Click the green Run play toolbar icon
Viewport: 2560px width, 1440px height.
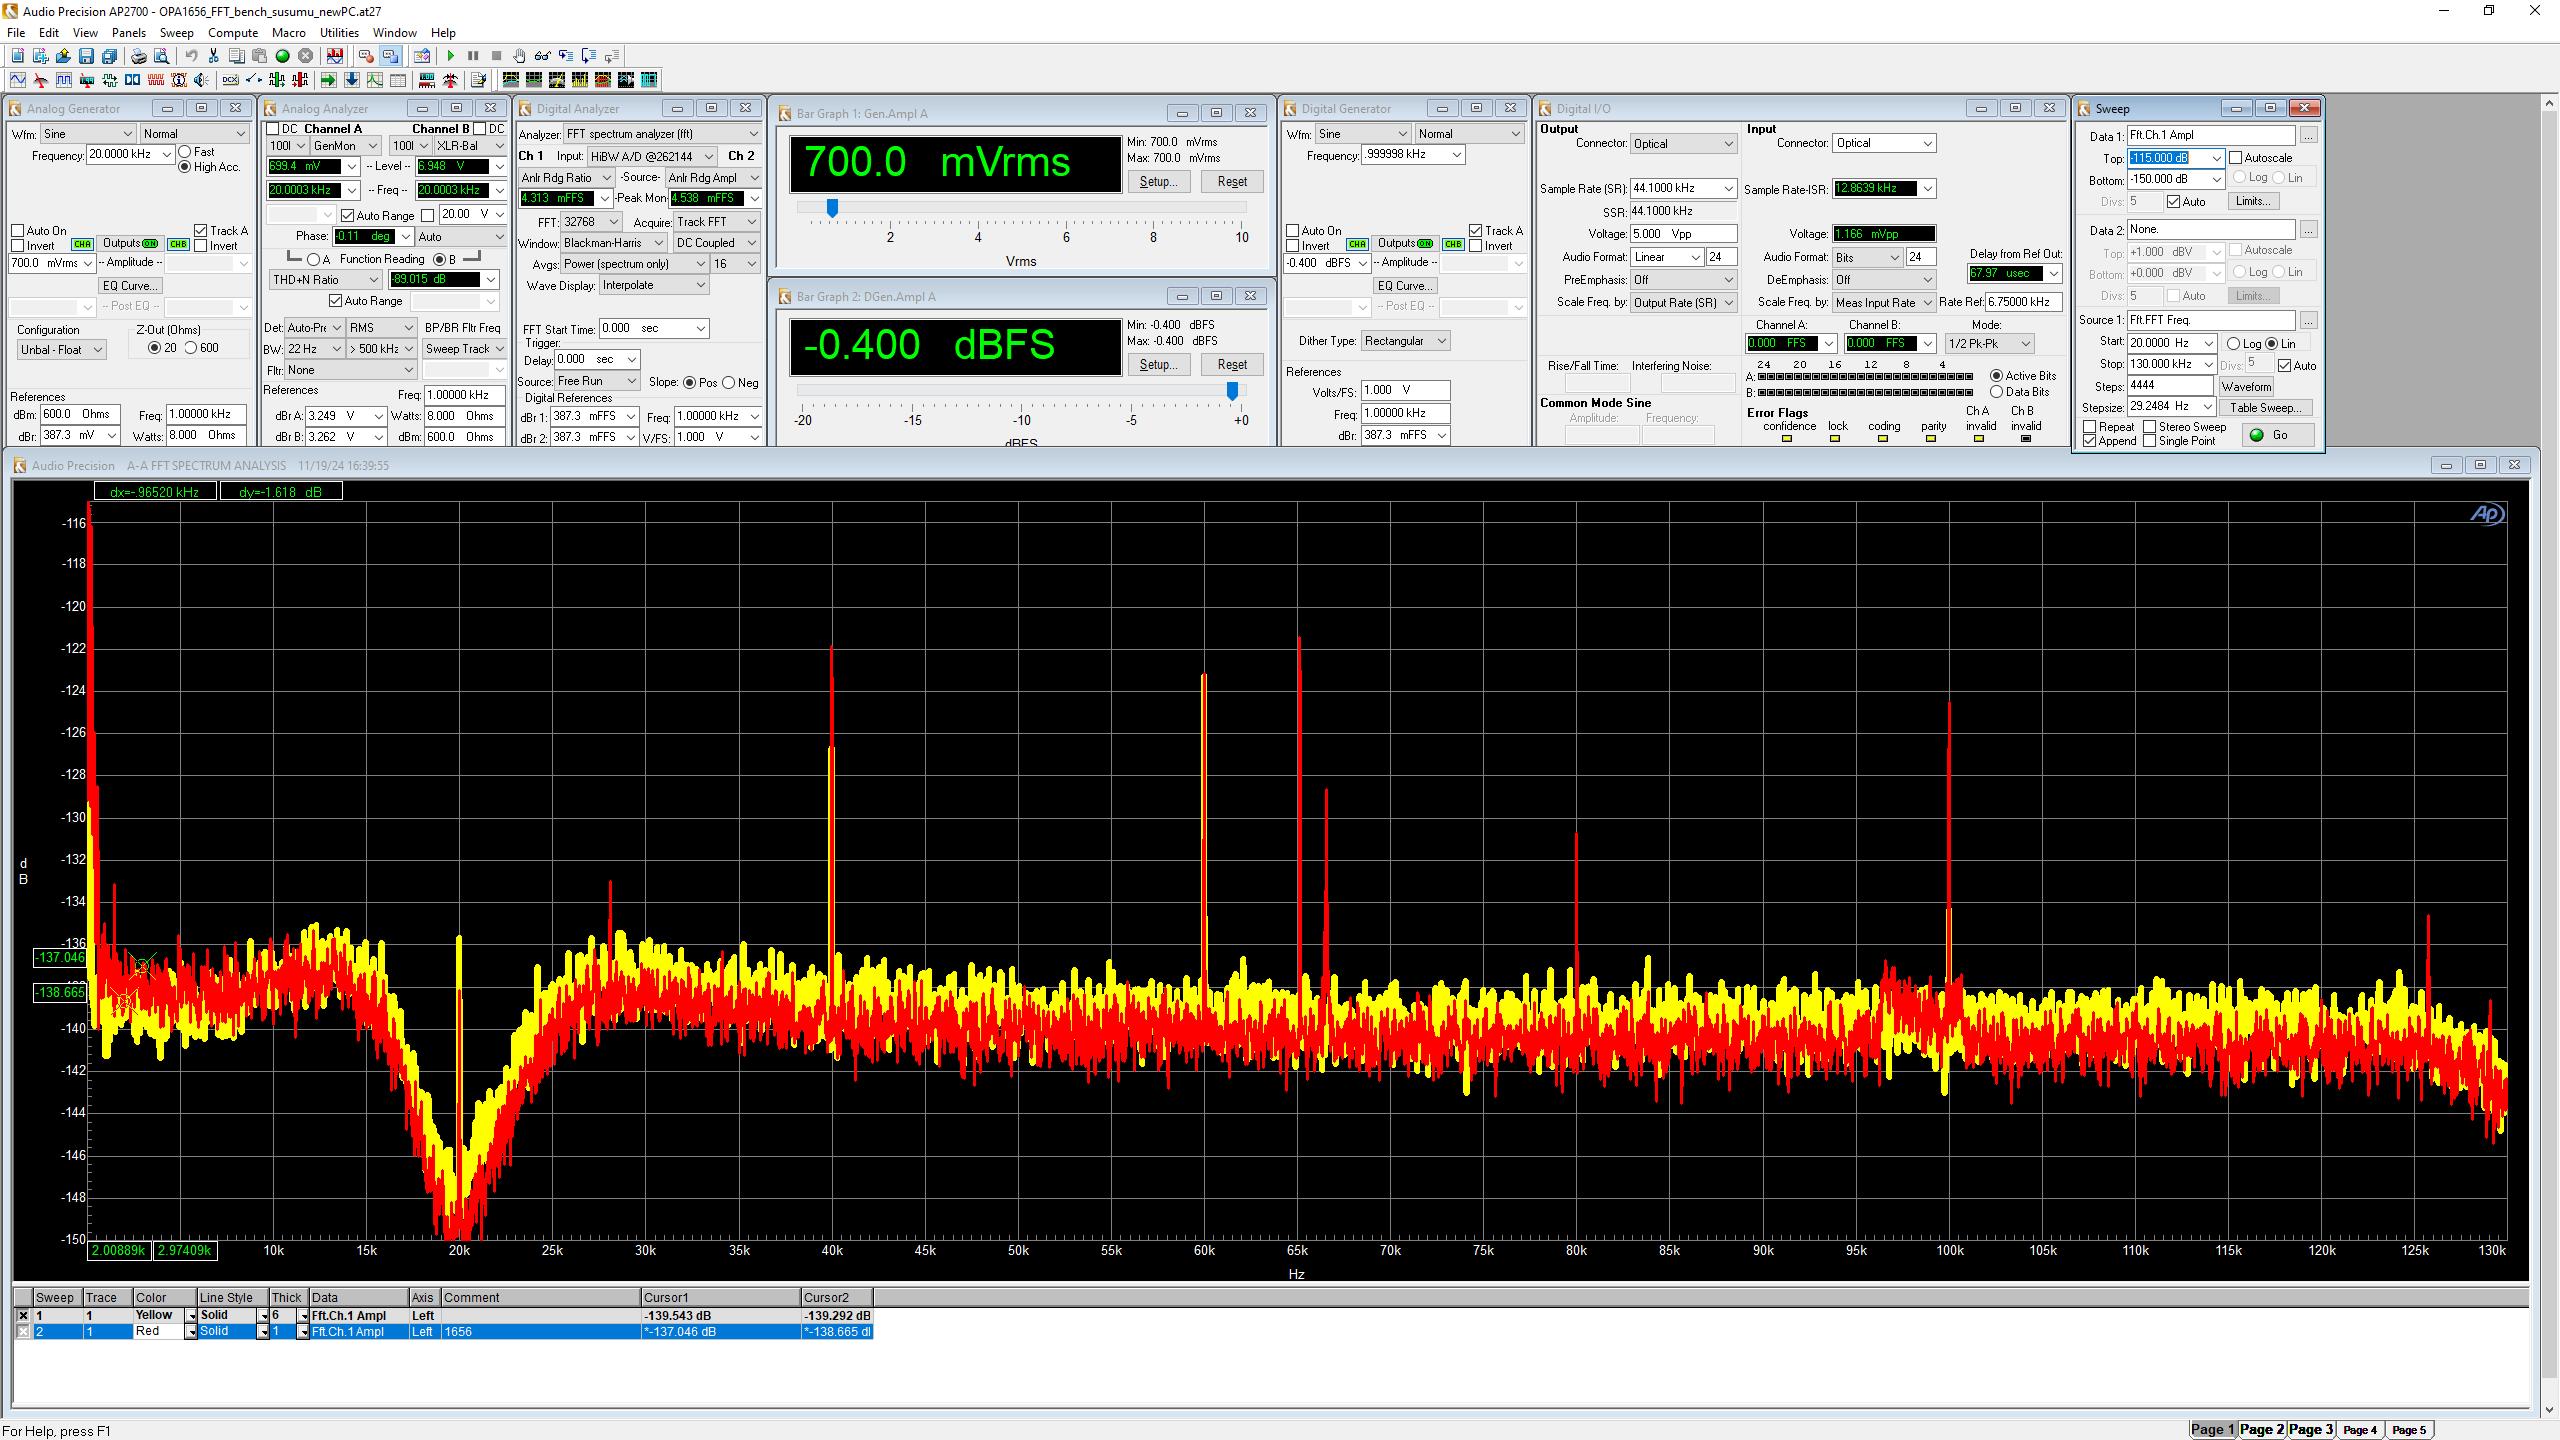tap(451, 56)
